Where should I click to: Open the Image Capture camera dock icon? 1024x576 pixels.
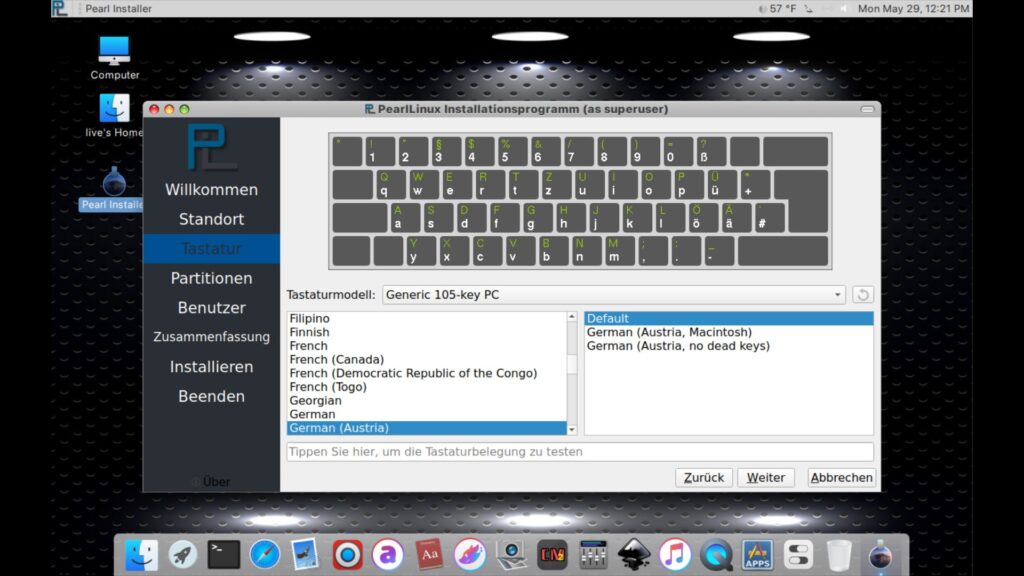[511, 554]
